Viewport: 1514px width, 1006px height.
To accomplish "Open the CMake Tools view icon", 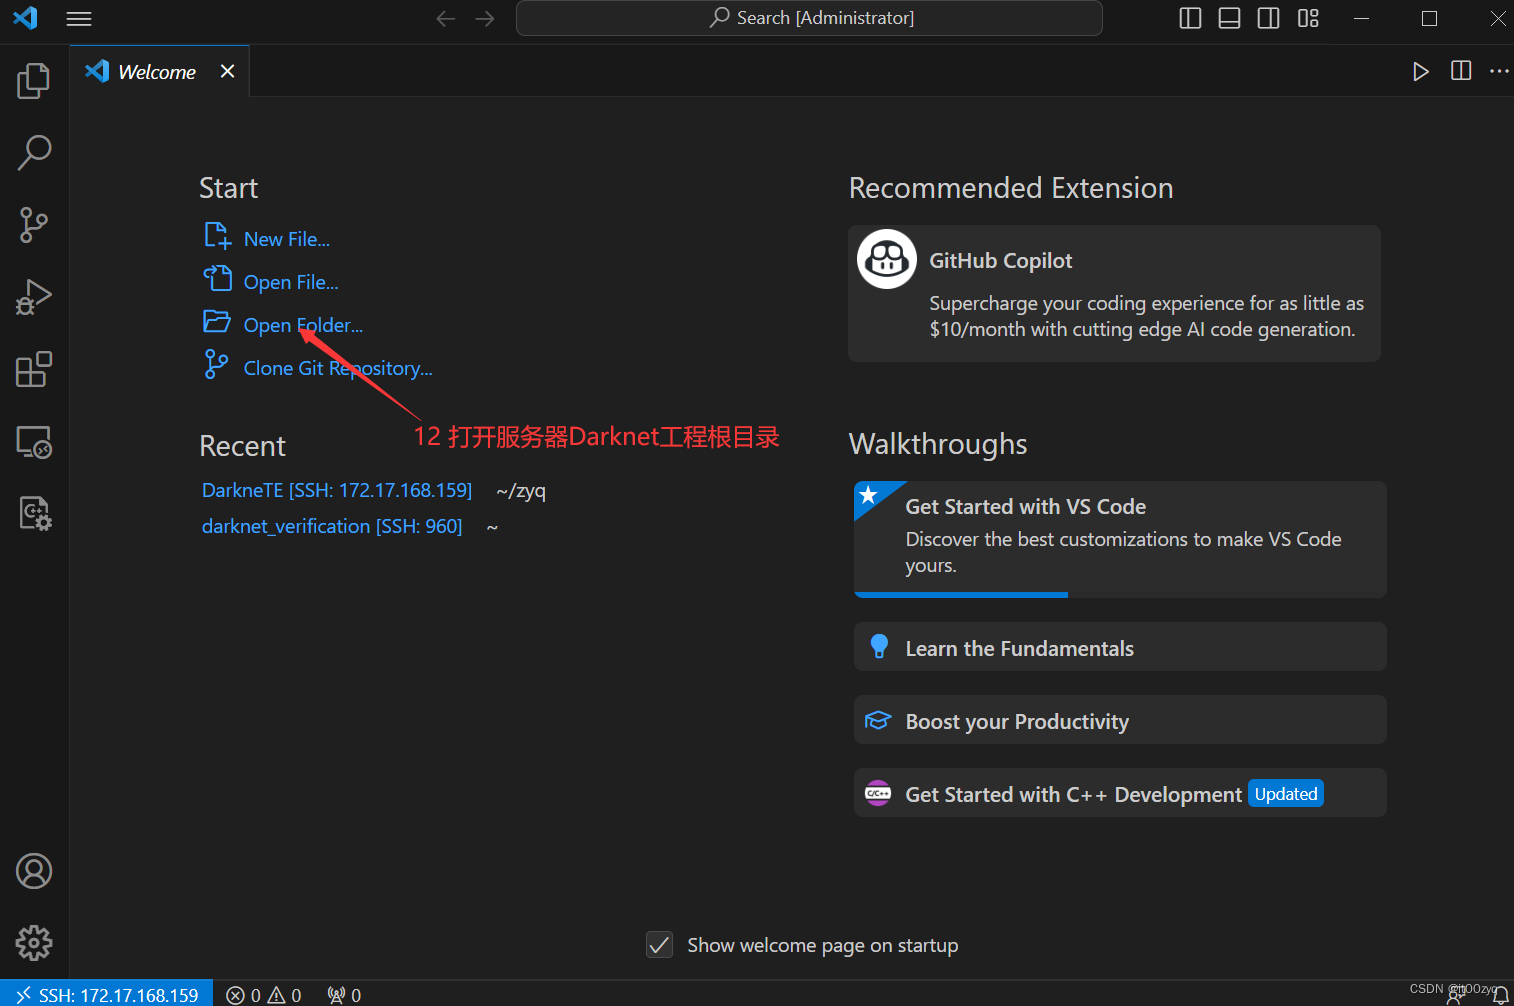I will [34, 513].
